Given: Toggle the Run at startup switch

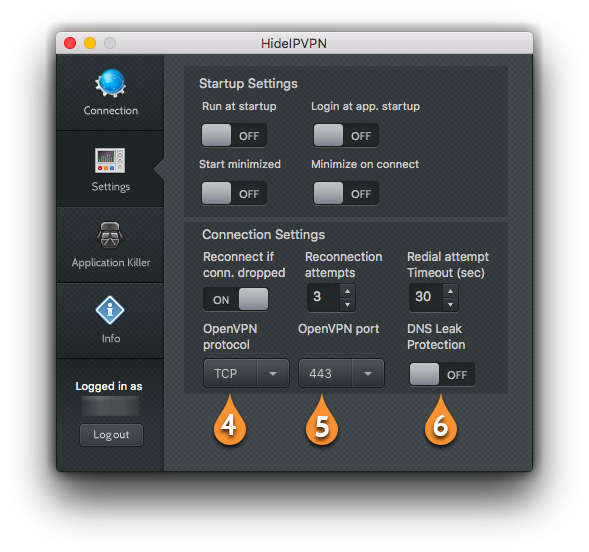Looking at the screenshot, I should point(234,135).
